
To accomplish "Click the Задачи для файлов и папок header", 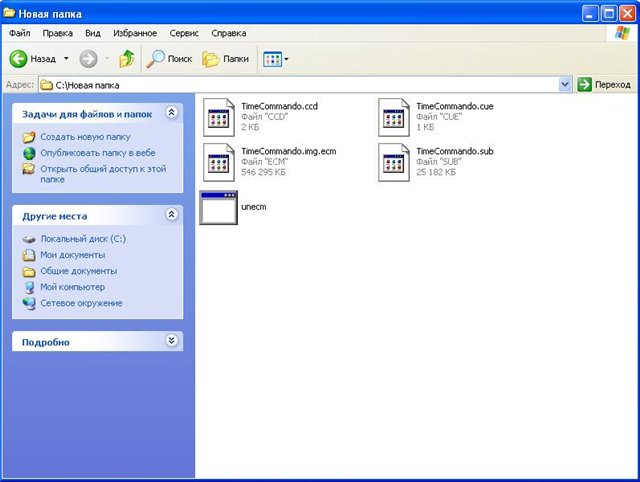I will tap(87, 114).
